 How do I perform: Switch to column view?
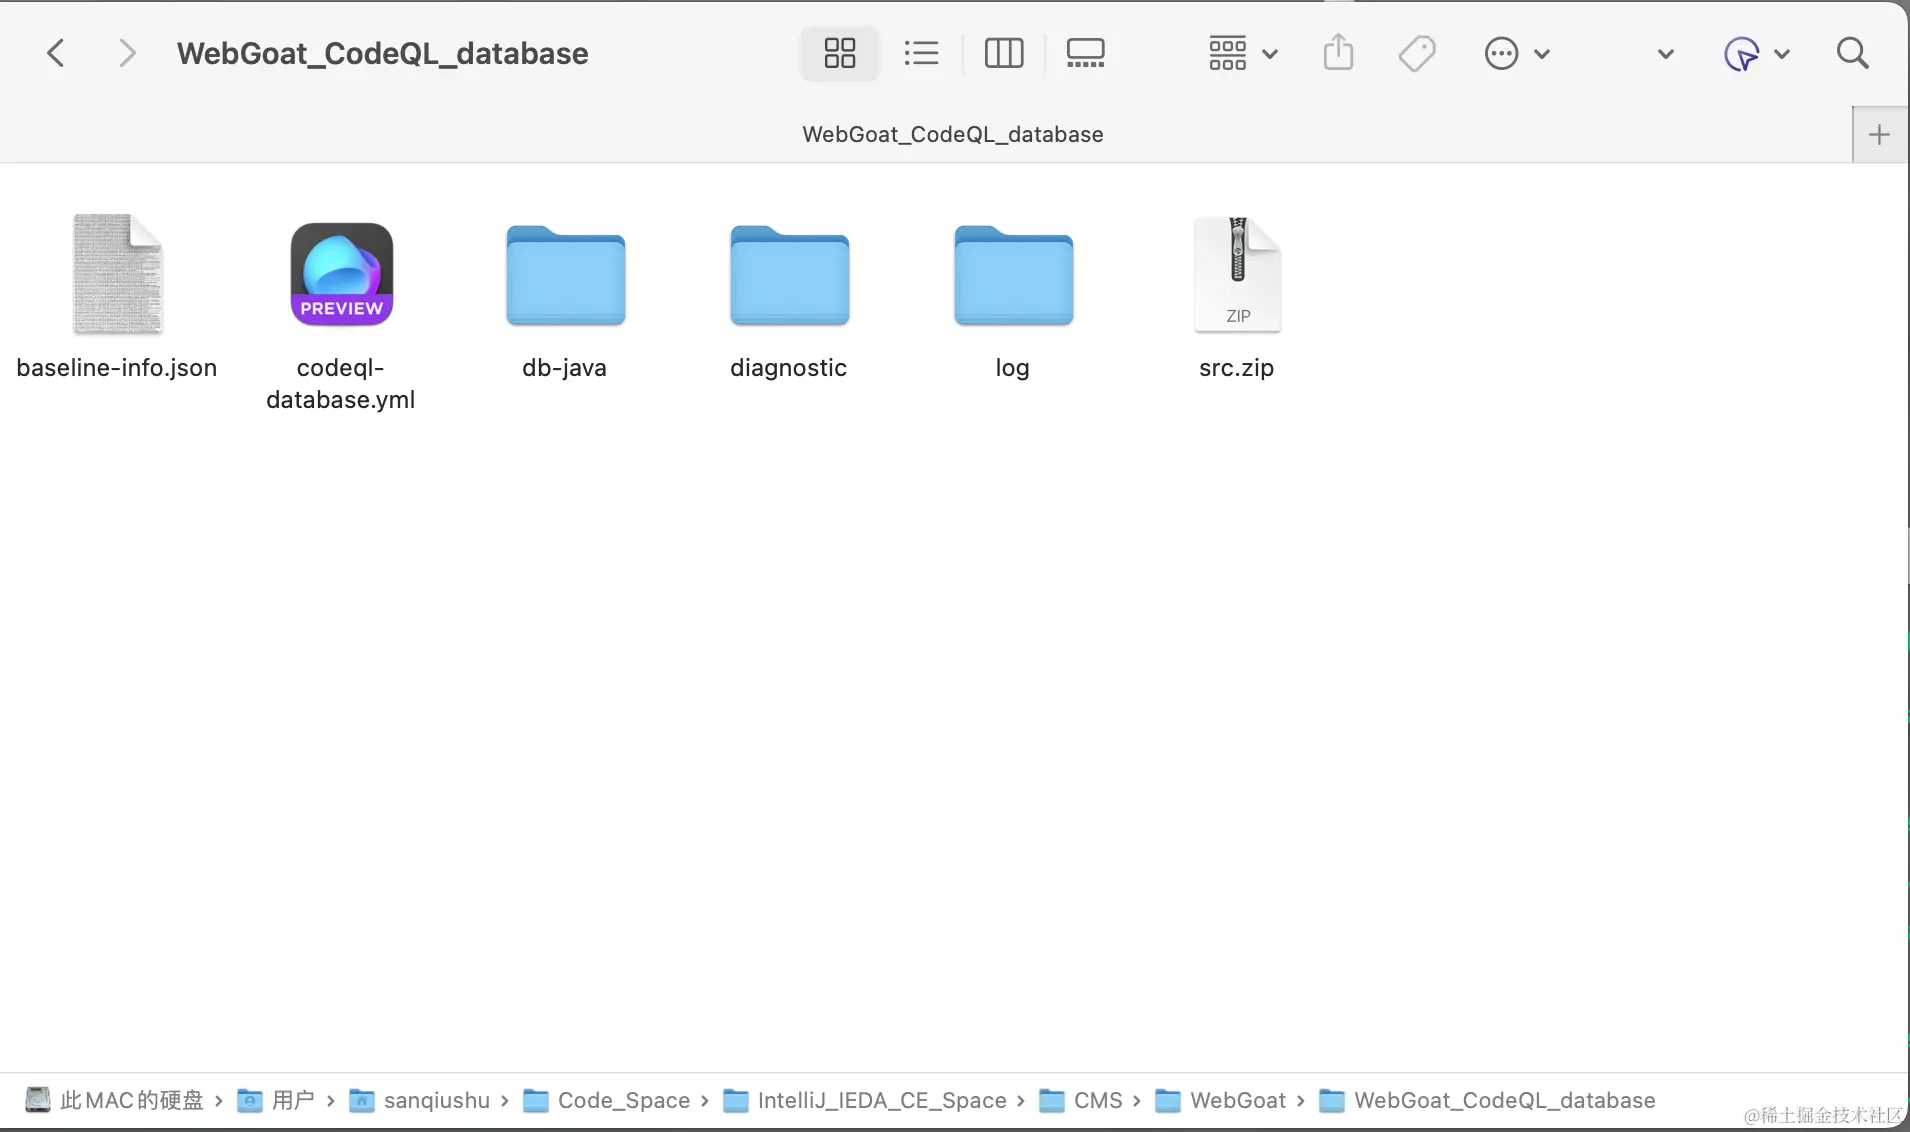1004,53
